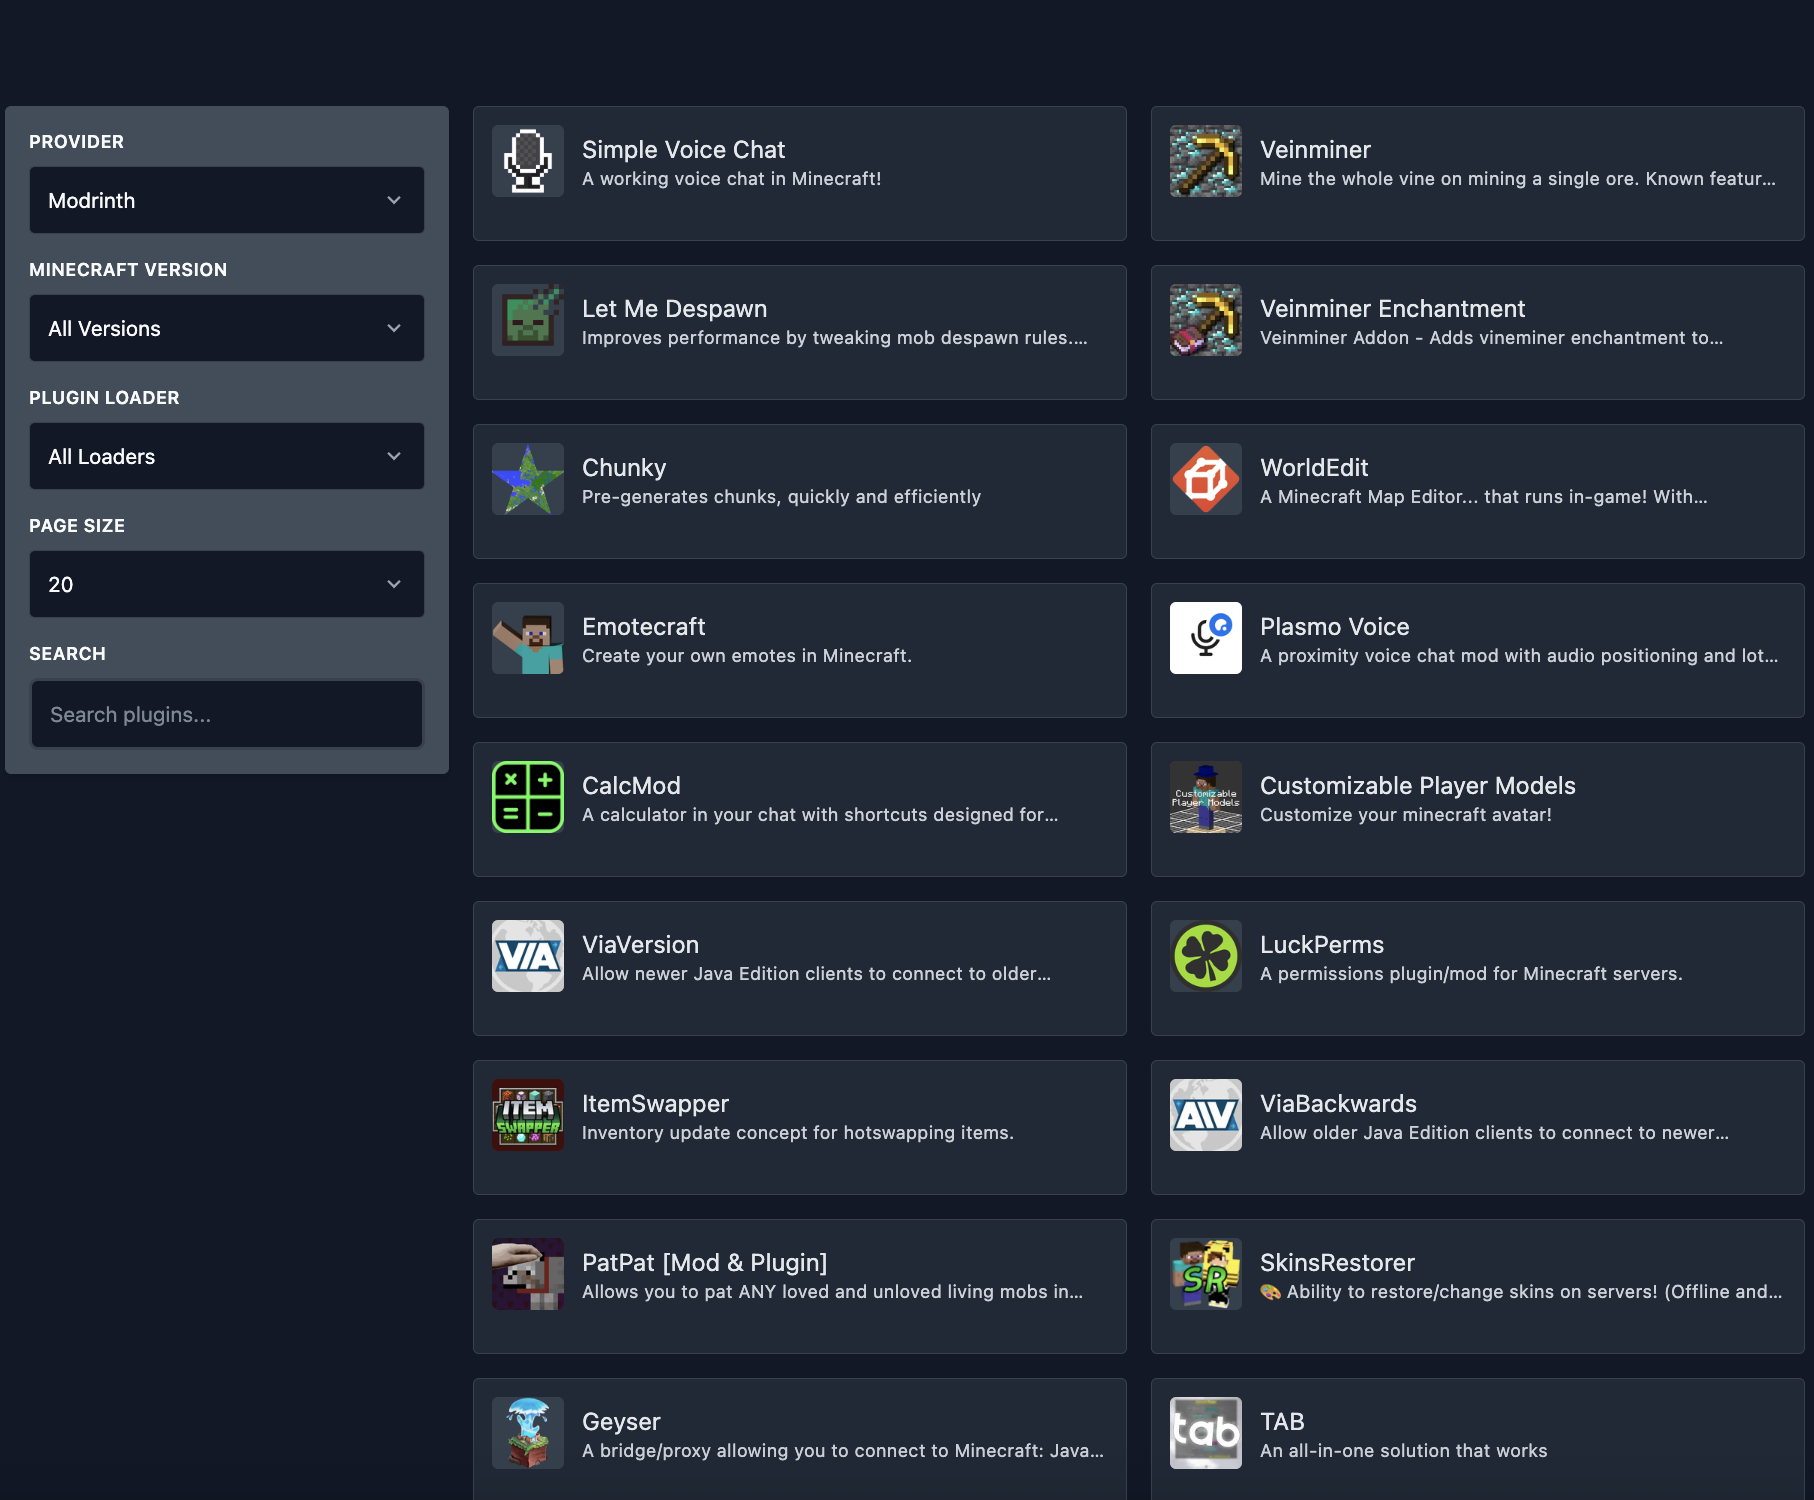Open the Customizable Player Models plugin

pos(1478,809)
